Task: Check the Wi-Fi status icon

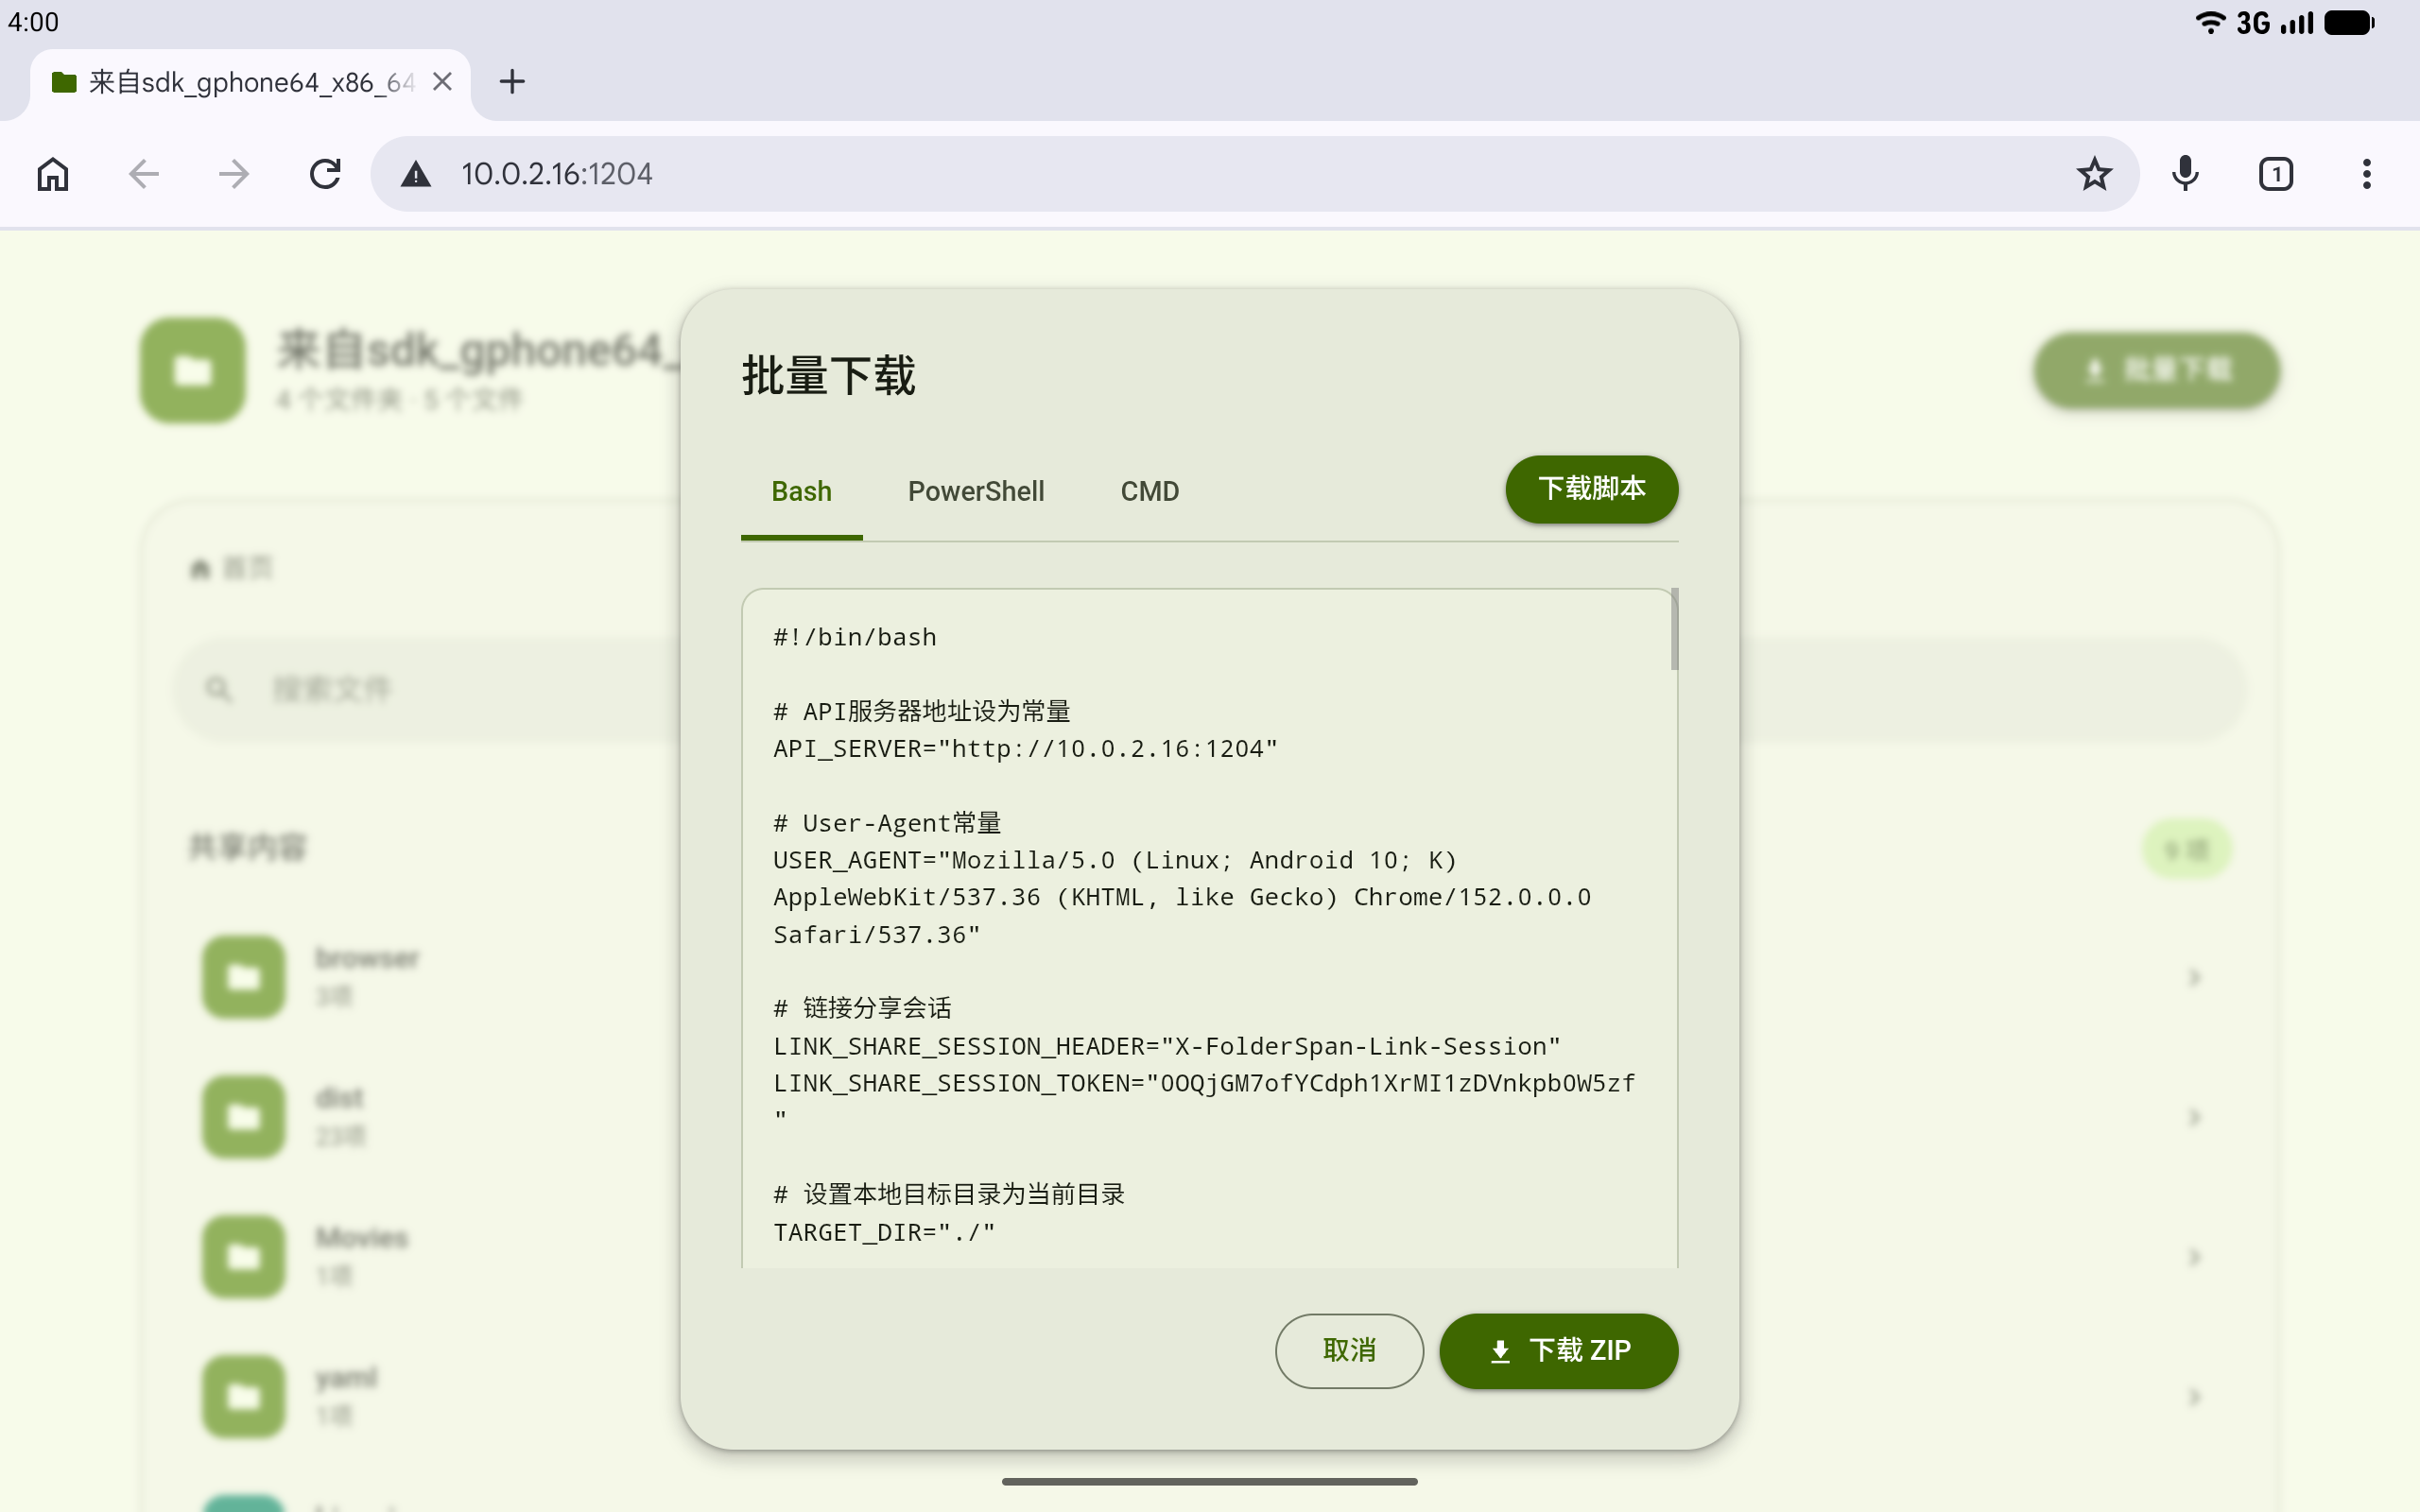Action: pyautogui.click(x=2209, y=22)
